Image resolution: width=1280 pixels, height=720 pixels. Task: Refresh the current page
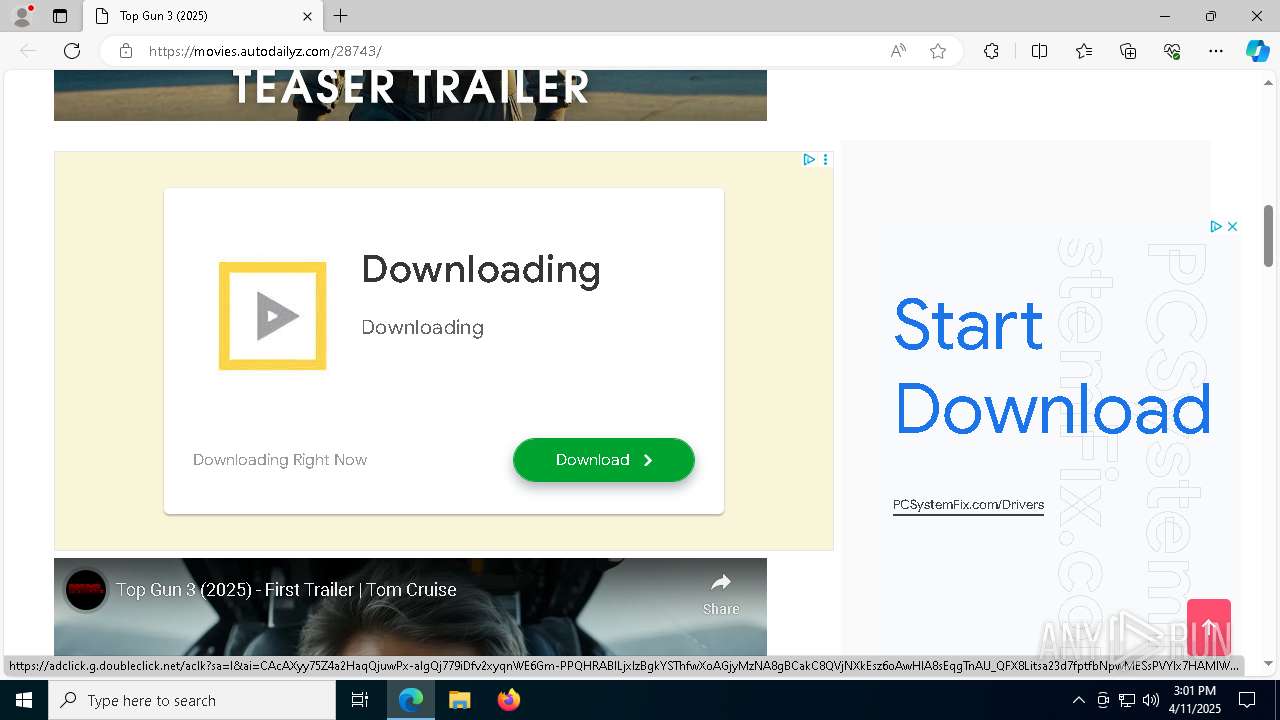[x=72, y=51]
